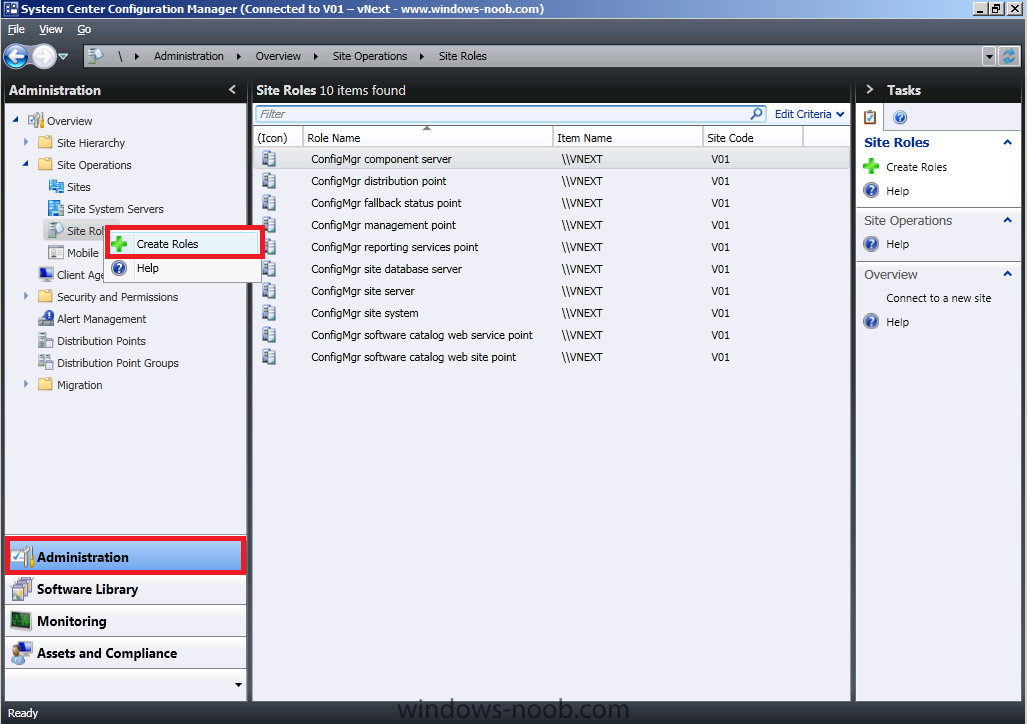This screenshot has width=1027, height=724.
Task: Click the breadcrumb root node icon
Action: click(x=96, y=56)
